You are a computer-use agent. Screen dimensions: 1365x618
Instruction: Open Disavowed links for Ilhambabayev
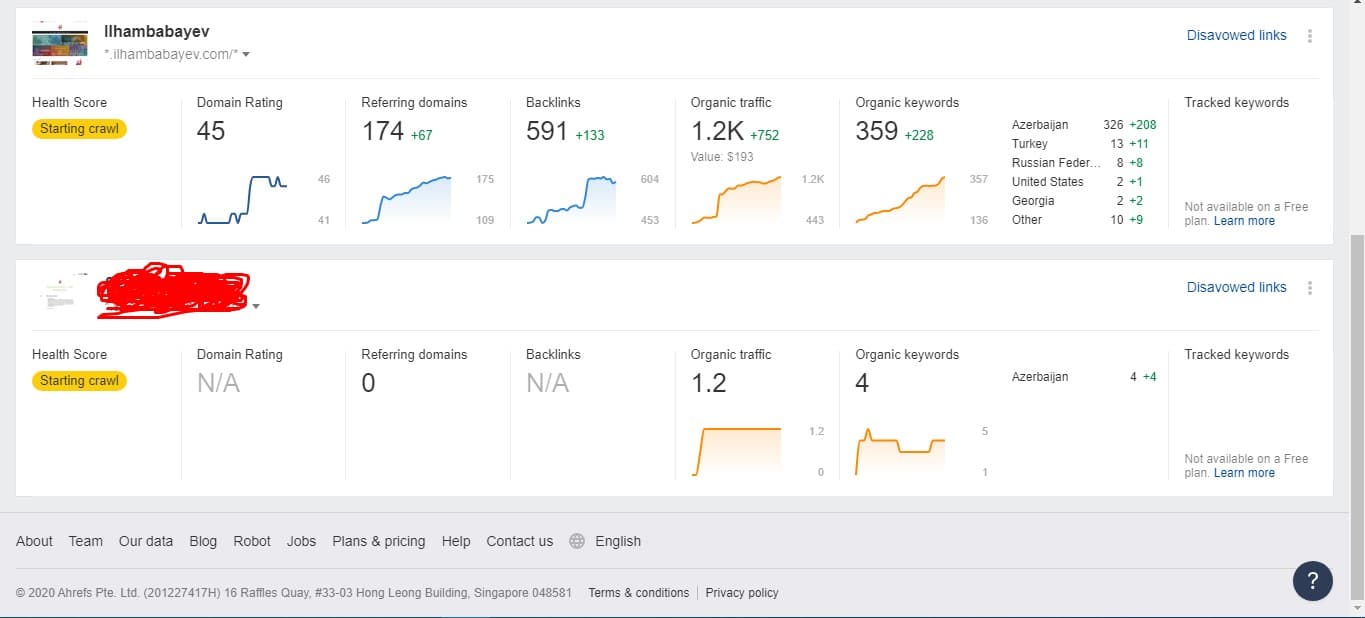[x=1236, y=35]
